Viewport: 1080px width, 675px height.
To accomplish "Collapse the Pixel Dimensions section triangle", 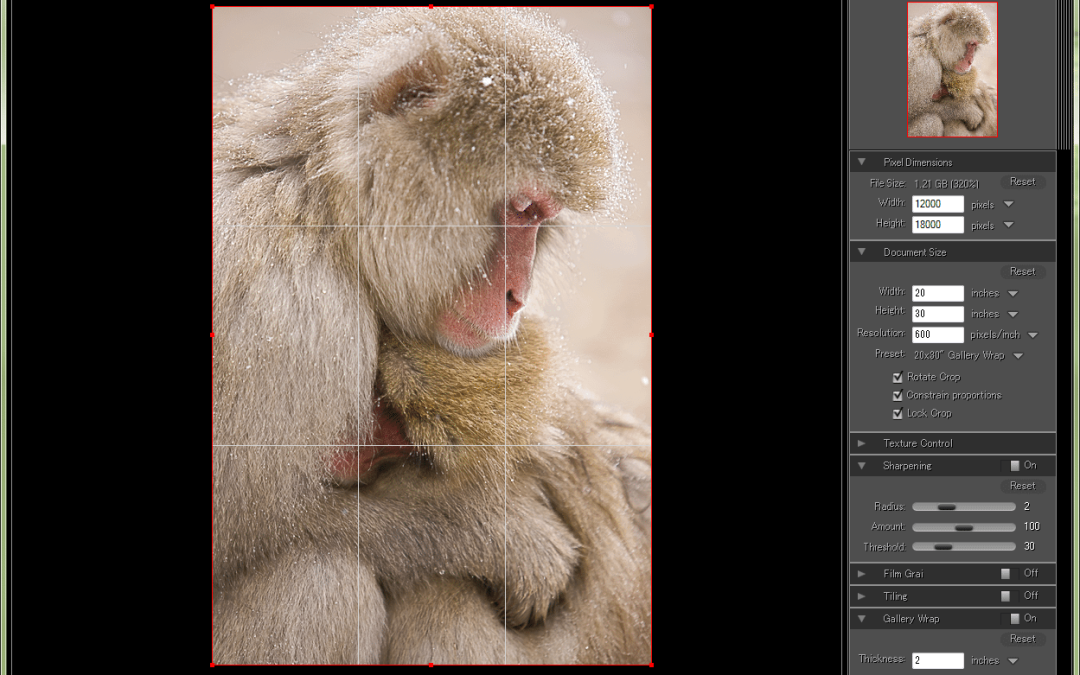I will 862,162.
